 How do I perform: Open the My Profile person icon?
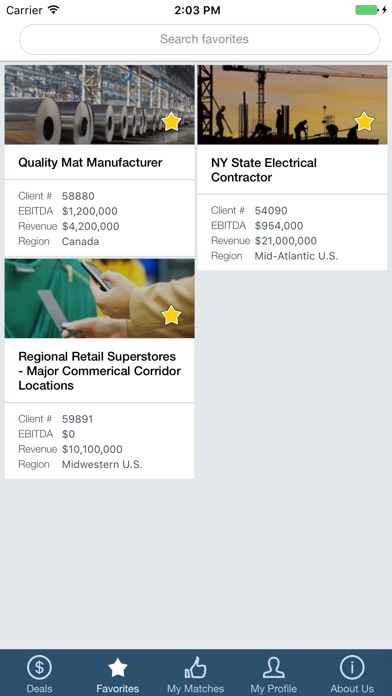coord(273,667)
